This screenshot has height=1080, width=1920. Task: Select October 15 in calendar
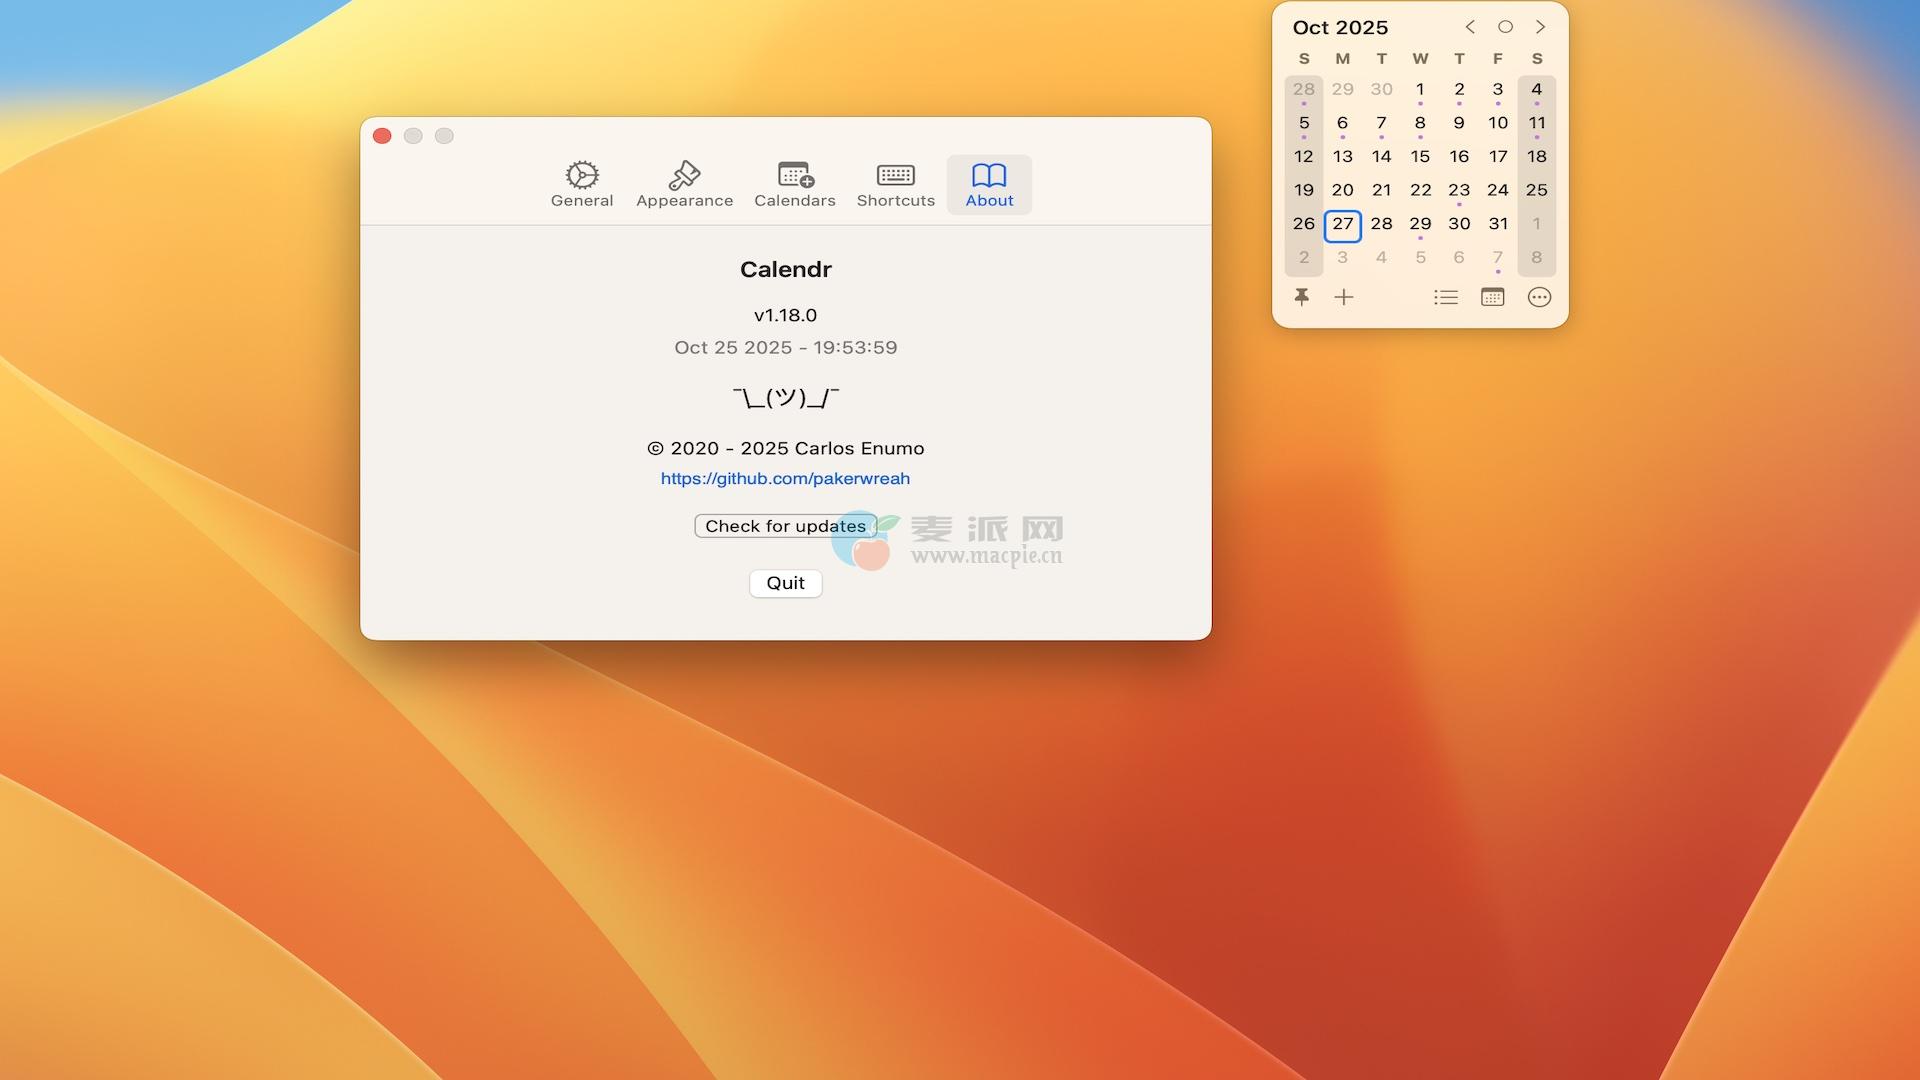pos(1420,157)
